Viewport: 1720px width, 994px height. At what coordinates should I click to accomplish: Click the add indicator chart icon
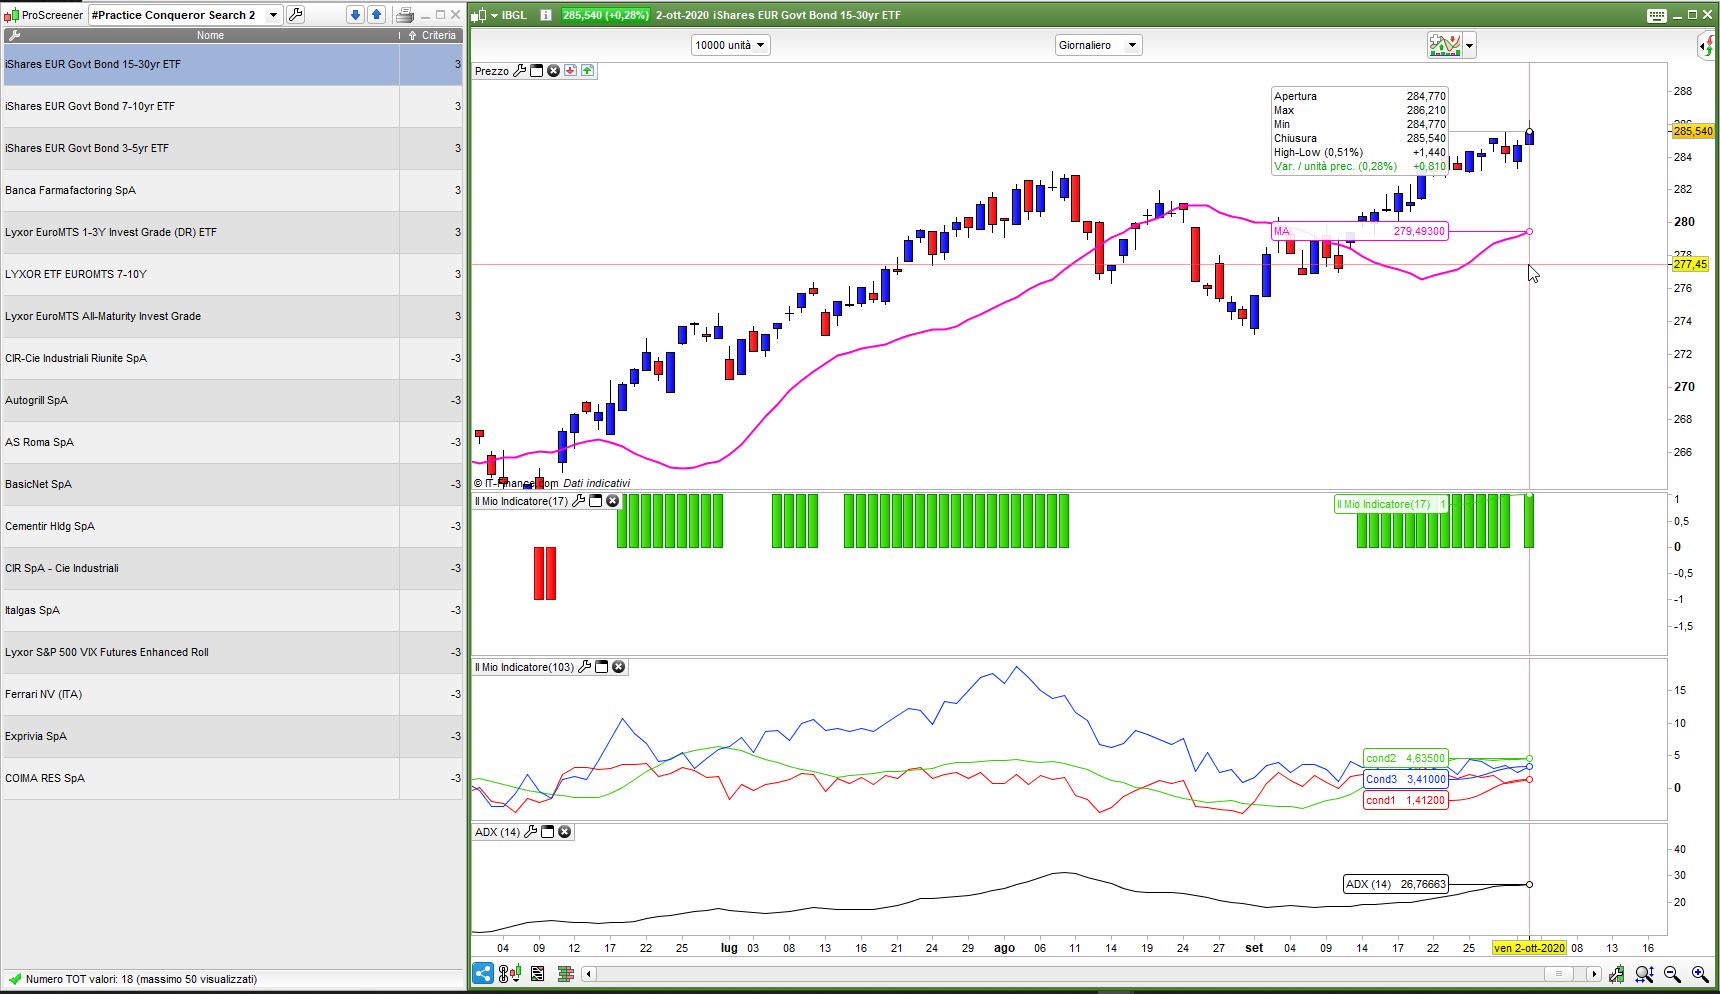[x=1445, y=45]
